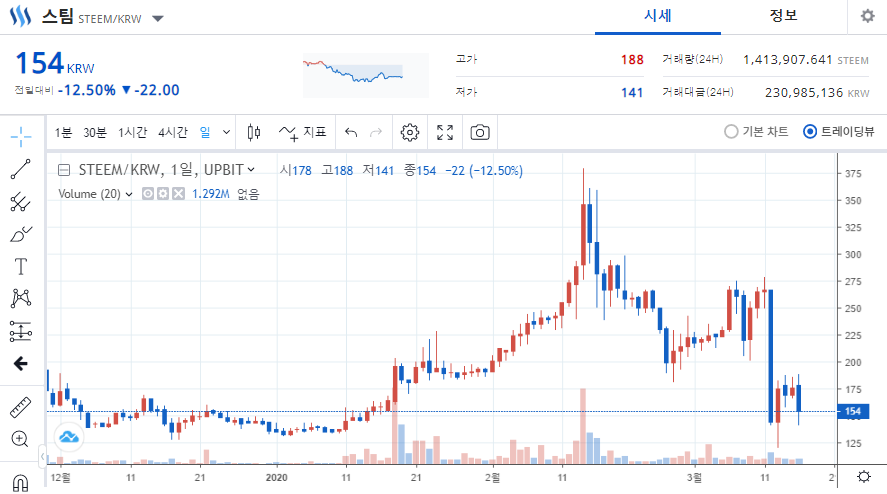Switch to the 정보 tab

pos(783,16)
